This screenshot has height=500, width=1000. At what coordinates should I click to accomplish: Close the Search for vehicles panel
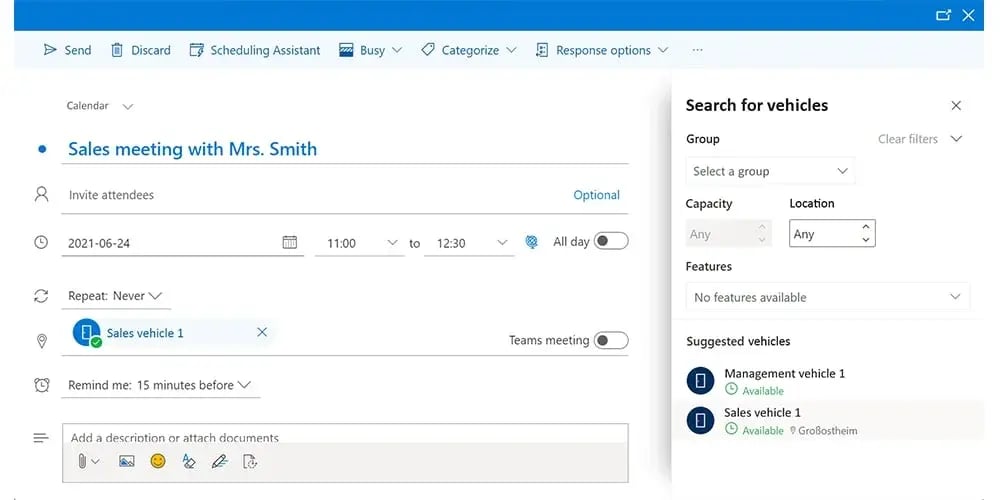(956, 105)
